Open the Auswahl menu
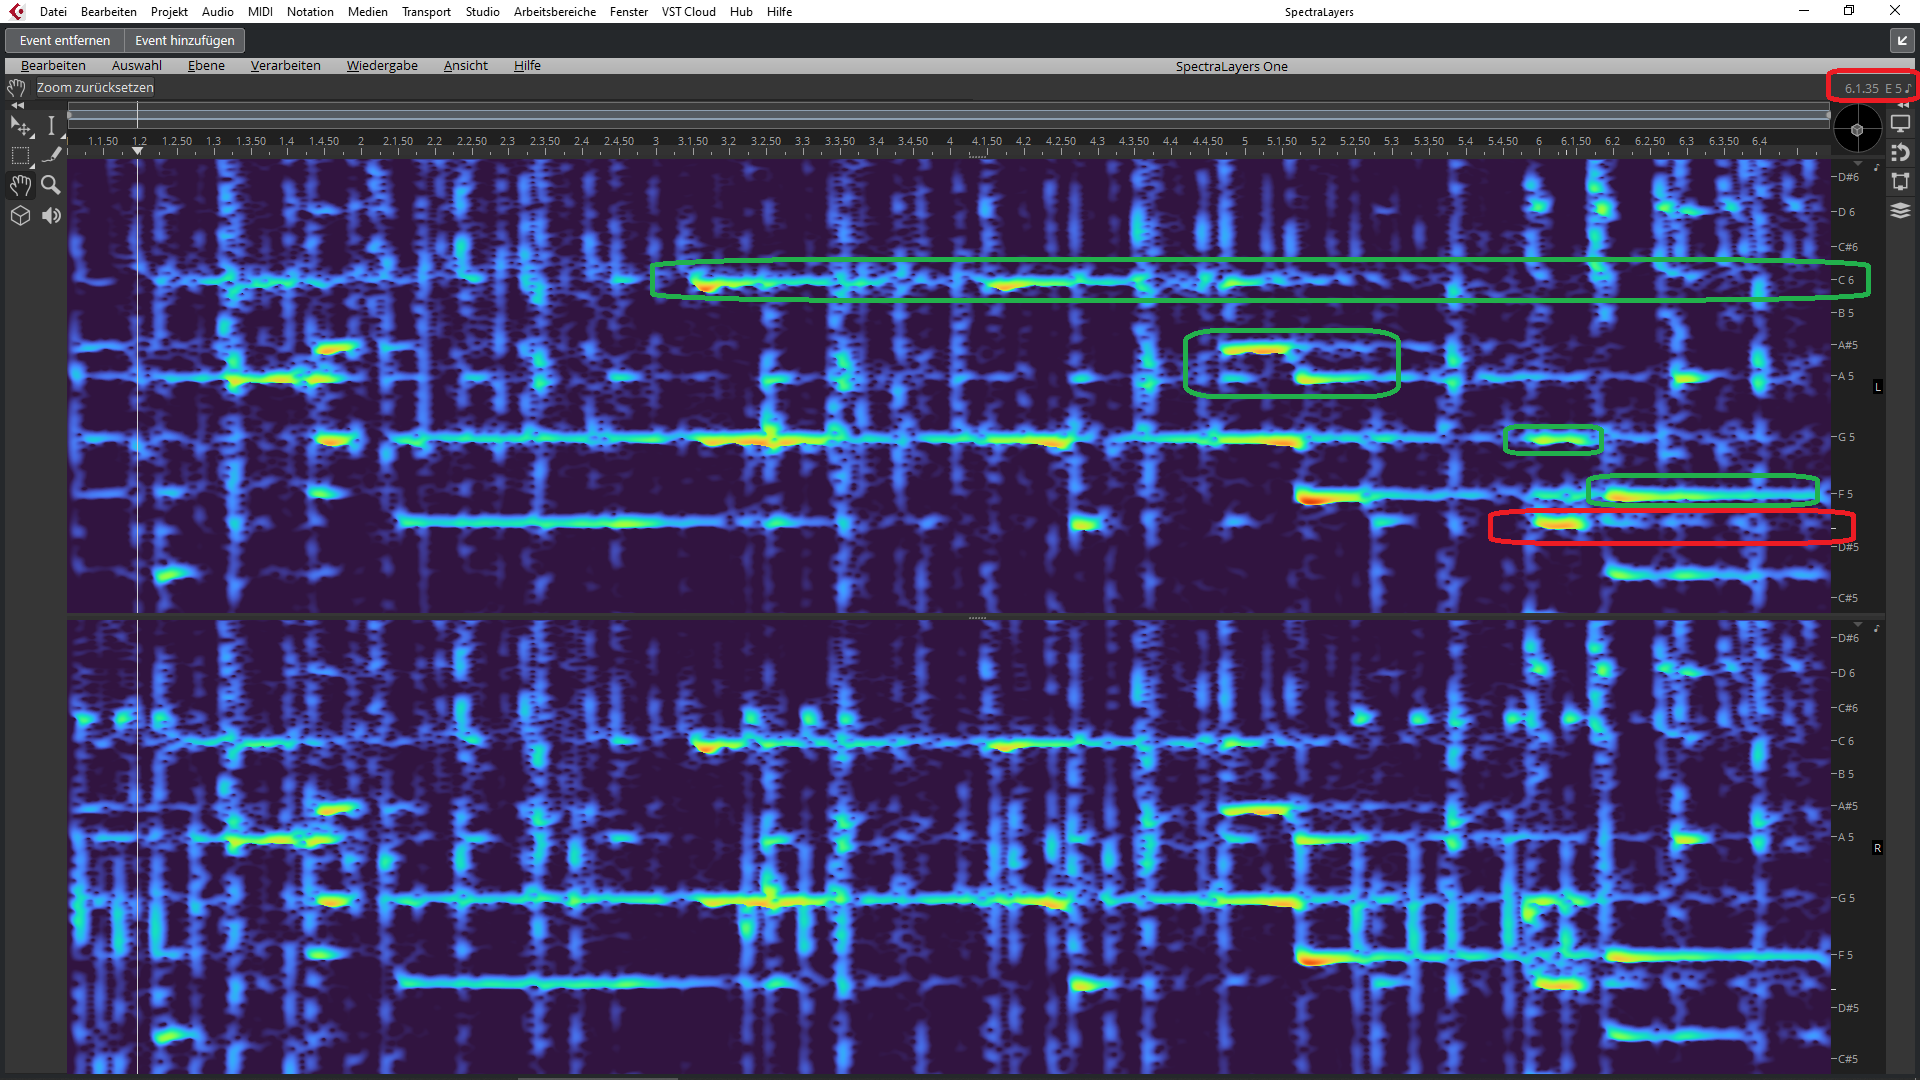The width and height of the screenshot is (1920, 1080). point(137,66)
